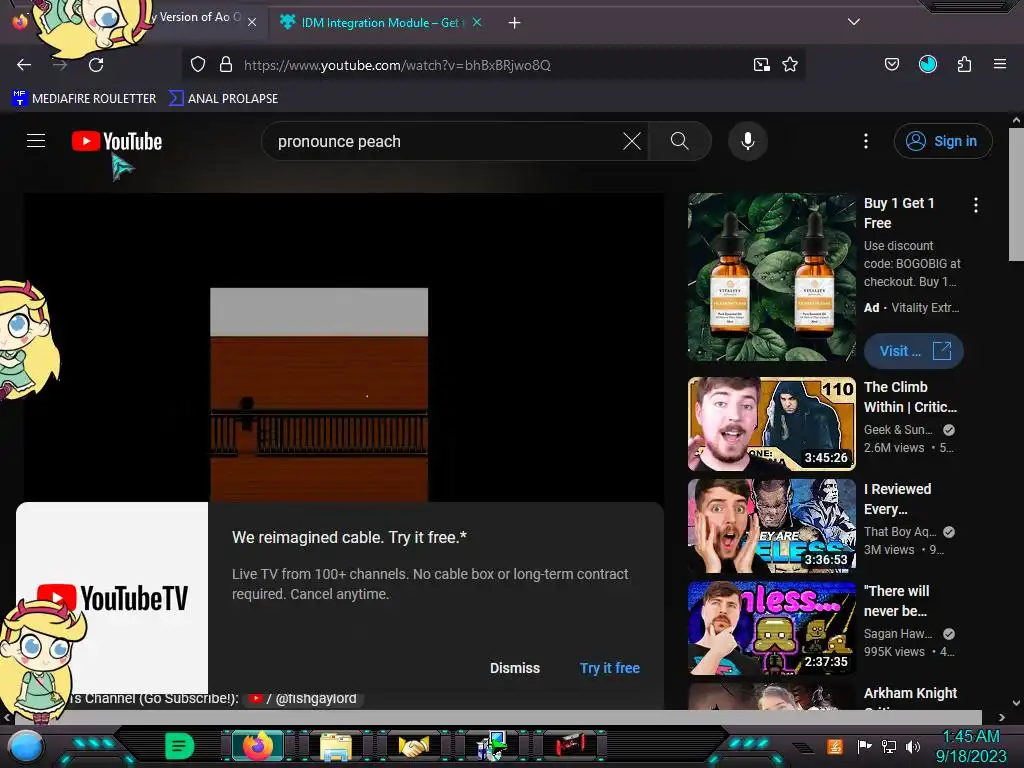The height and width of the screenshot is (768, 1024).
Task: Open the @fishgaylord channel link
Action: coord(304,699)
